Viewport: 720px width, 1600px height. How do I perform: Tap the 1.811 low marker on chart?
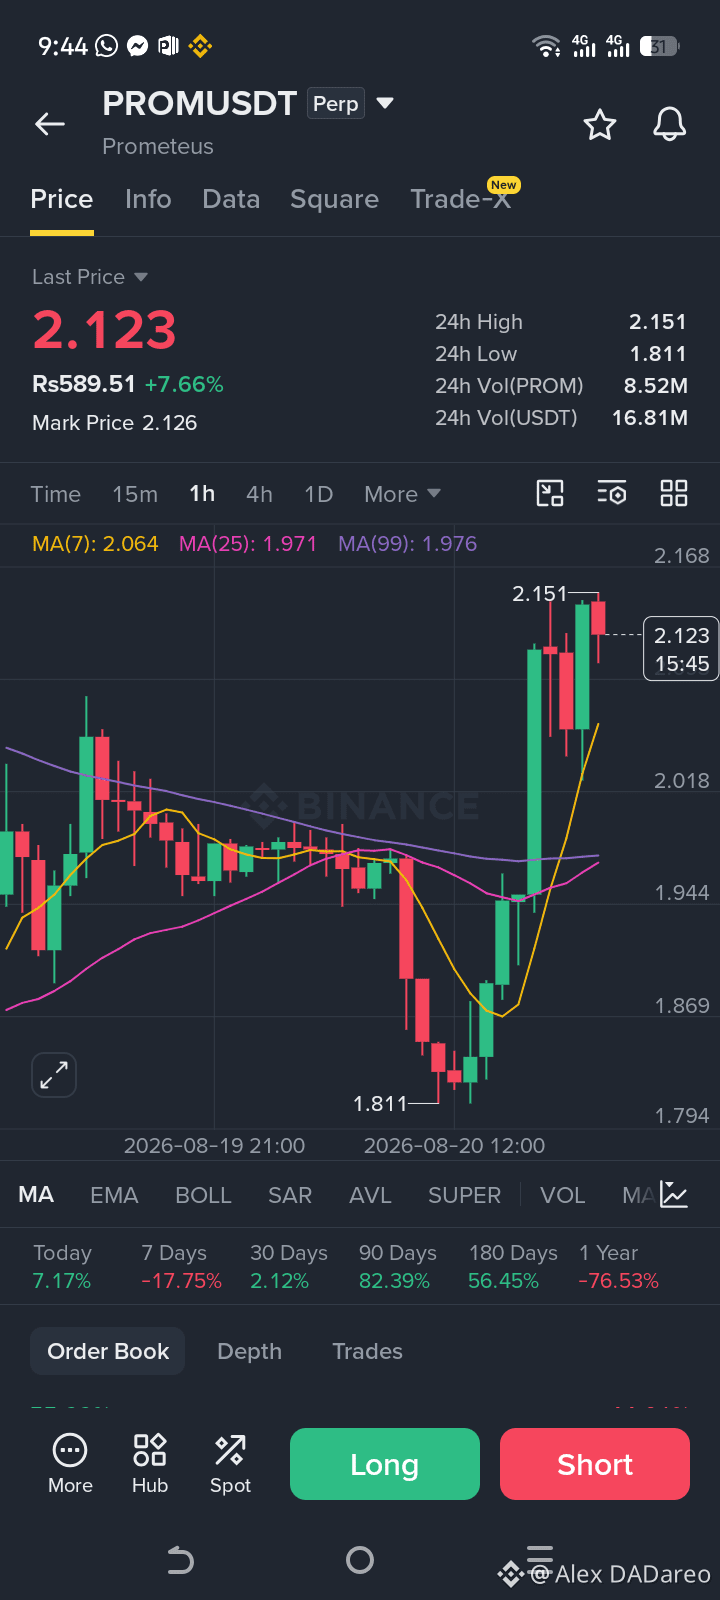click(381, 1104)
